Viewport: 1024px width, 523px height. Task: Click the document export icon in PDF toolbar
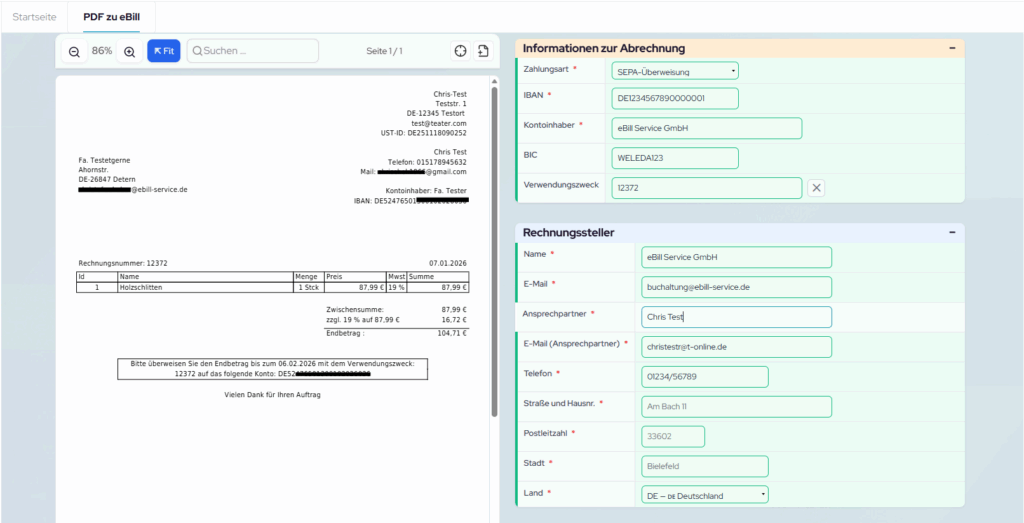coord(483,51)
